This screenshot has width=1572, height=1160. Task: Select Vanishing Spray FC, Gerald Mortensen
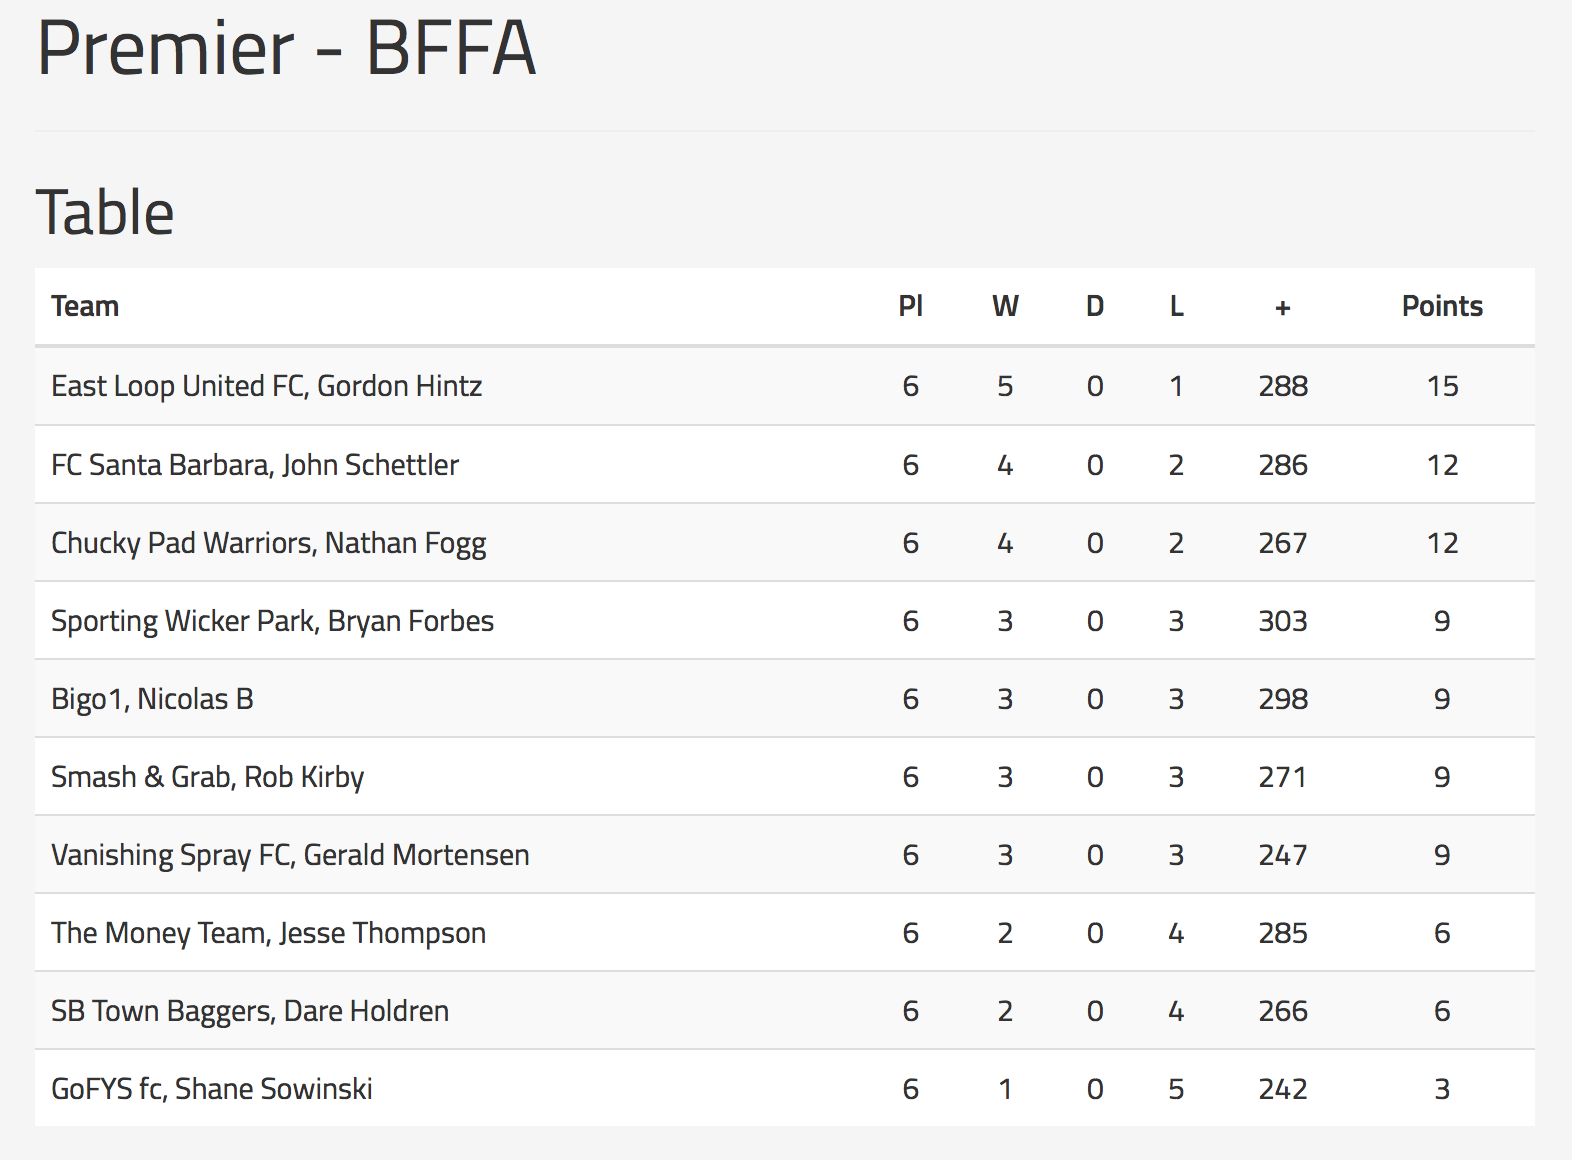click(x=290, y=855)
